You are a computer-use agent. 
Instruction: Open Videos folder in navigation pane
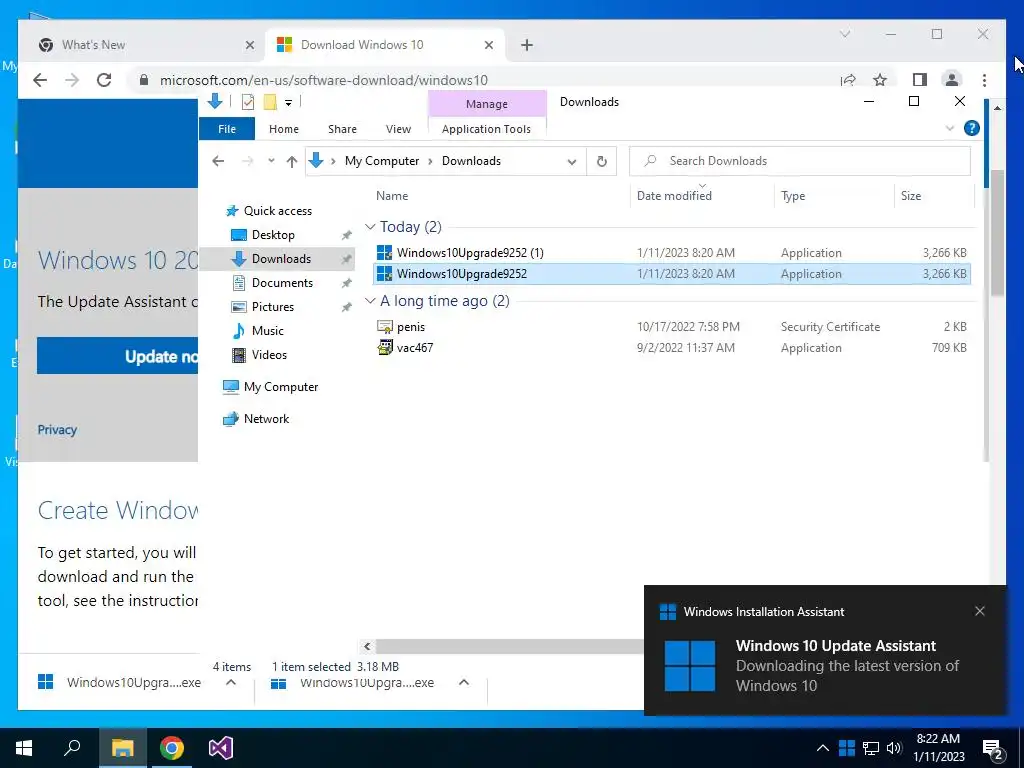pyautogui.click(x=269, y=355)
